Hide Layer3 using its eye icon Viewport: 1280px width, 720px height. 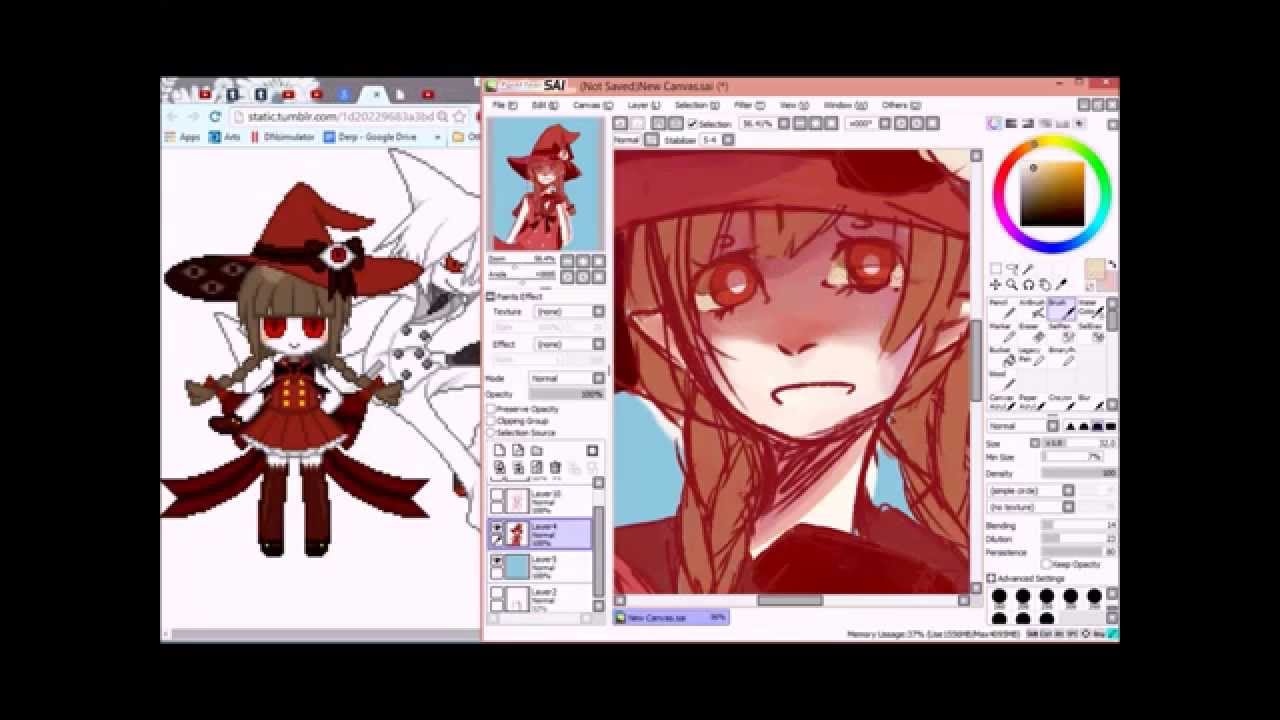click(497, 561)
